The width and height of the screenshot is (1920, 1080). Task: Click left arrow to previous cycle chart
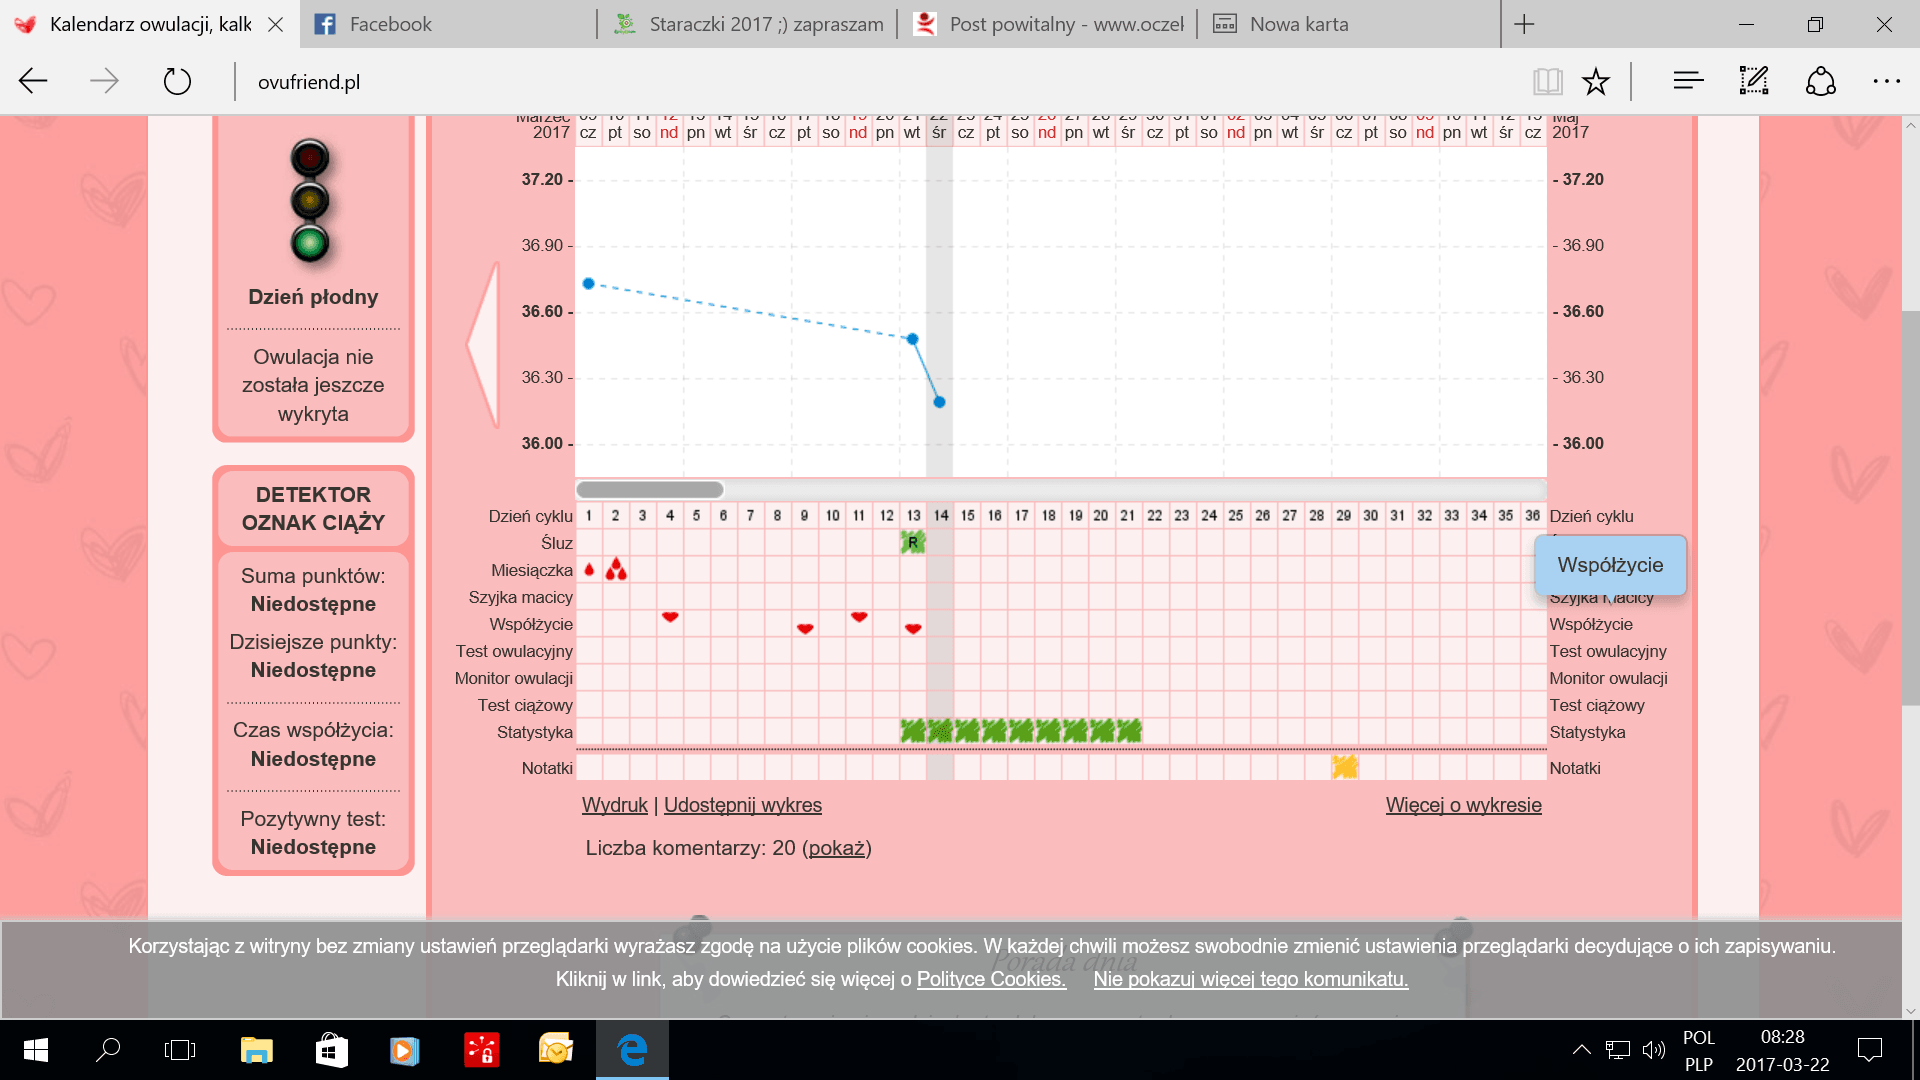click(x=484, y=345)
